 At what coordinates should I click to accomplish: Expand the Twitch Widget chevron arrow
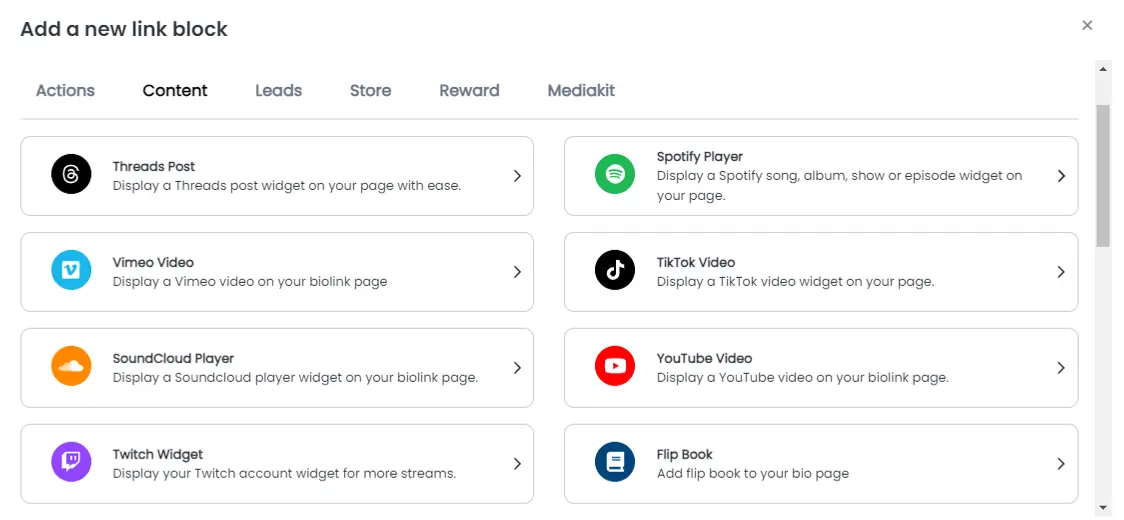click(517, 464)
